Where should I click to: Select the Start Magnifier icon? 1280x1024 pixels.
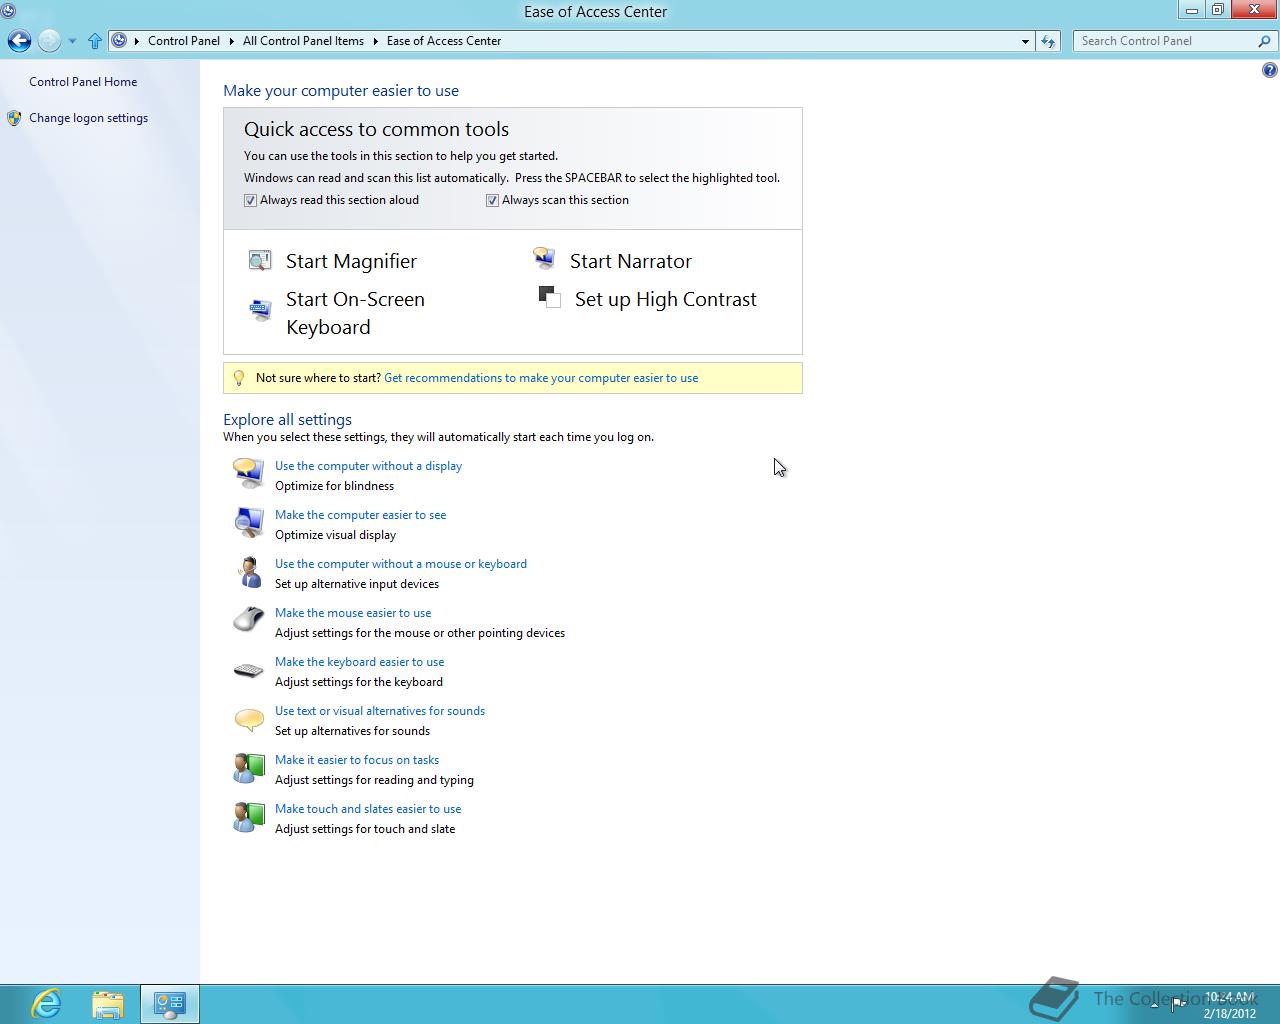(x=259, y=259)
